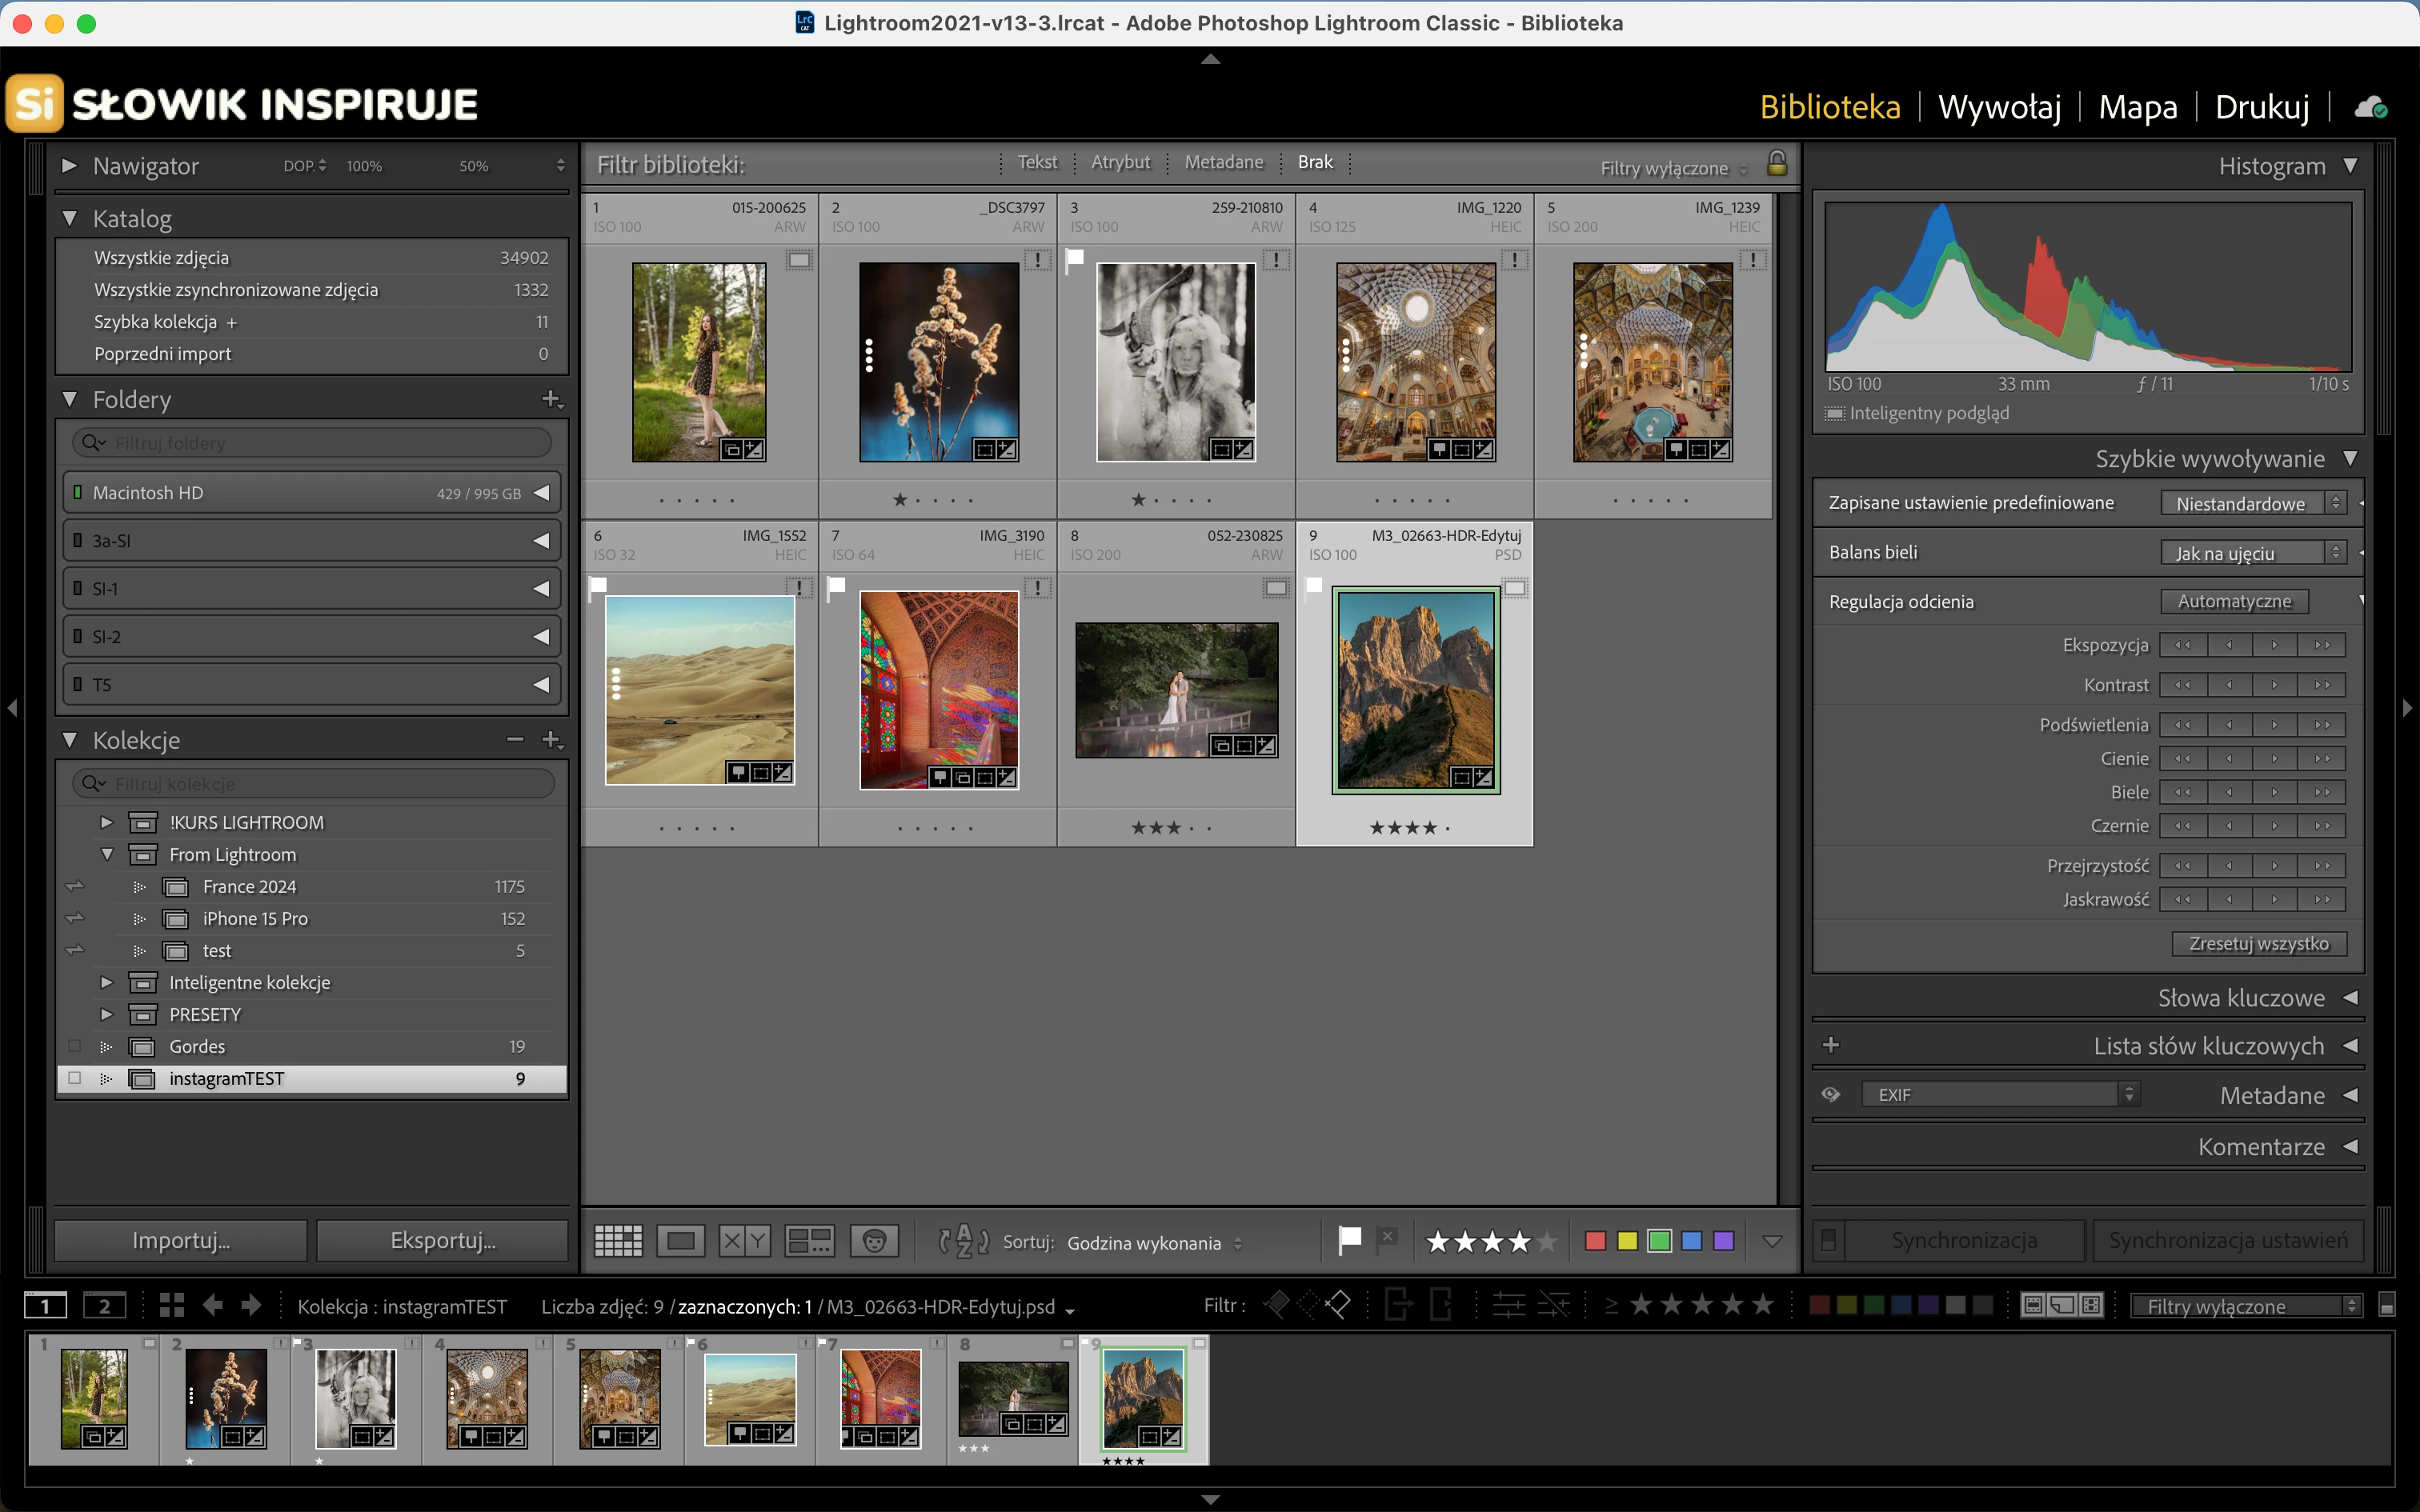This screenshot has height=1512, width=2420.
Task: Open Compare view (XY) icon
Action: pos(745,1241)
